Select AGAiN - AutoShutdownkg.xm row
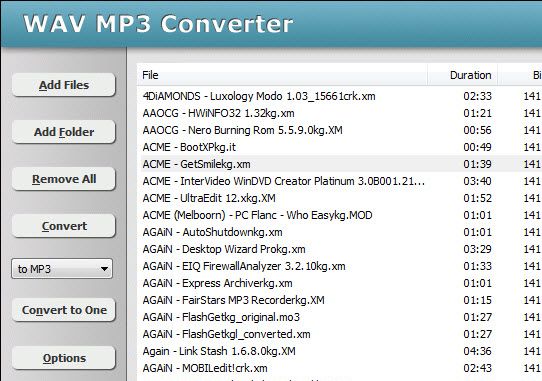Screen dimensions: 542x381 (x=340, y=232)
